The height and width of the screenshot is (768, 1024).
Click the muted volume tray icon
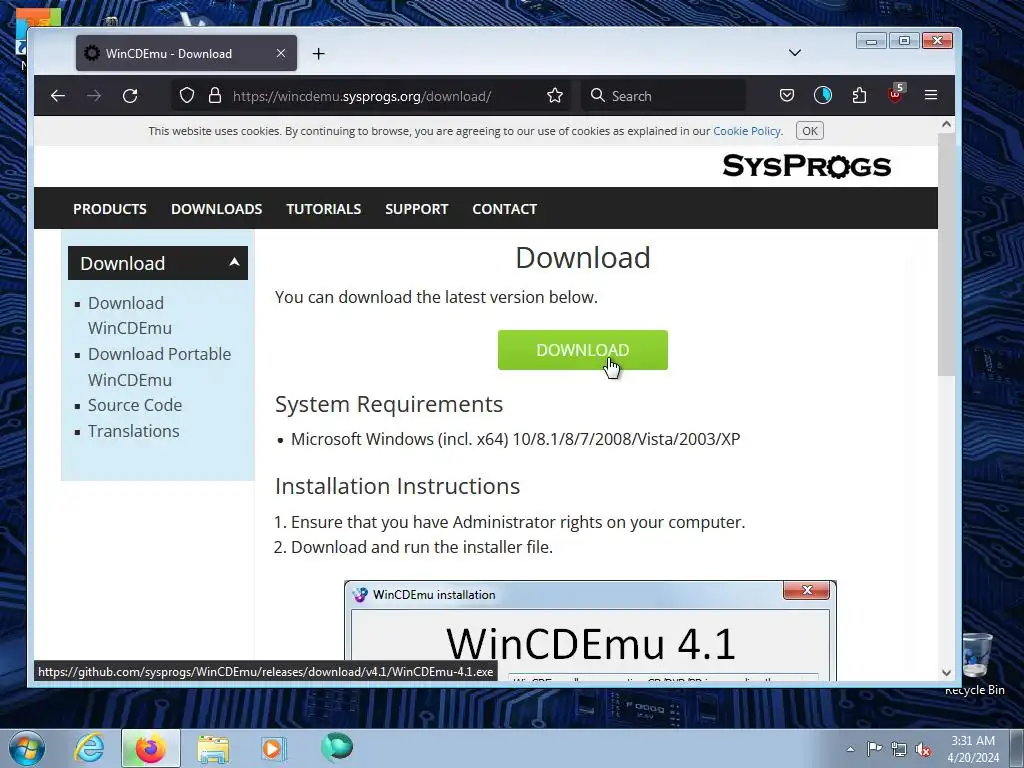pyautogui.click(x=923, y=749)
